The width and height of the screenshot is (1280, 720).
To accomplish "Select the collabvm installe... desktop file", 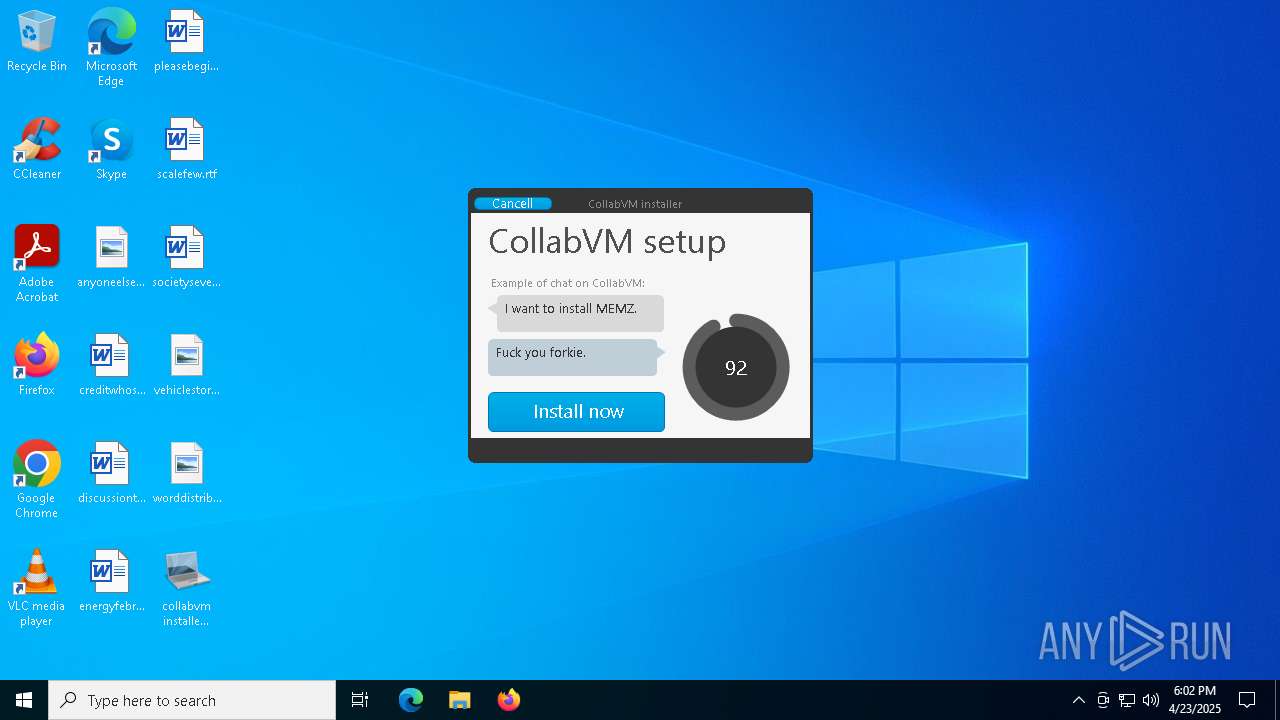I will point(186,588).
